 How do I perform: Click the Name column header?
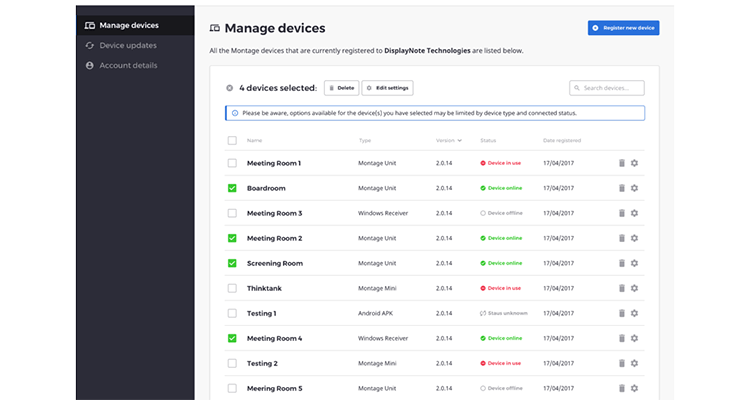click(x=254, y=141)
